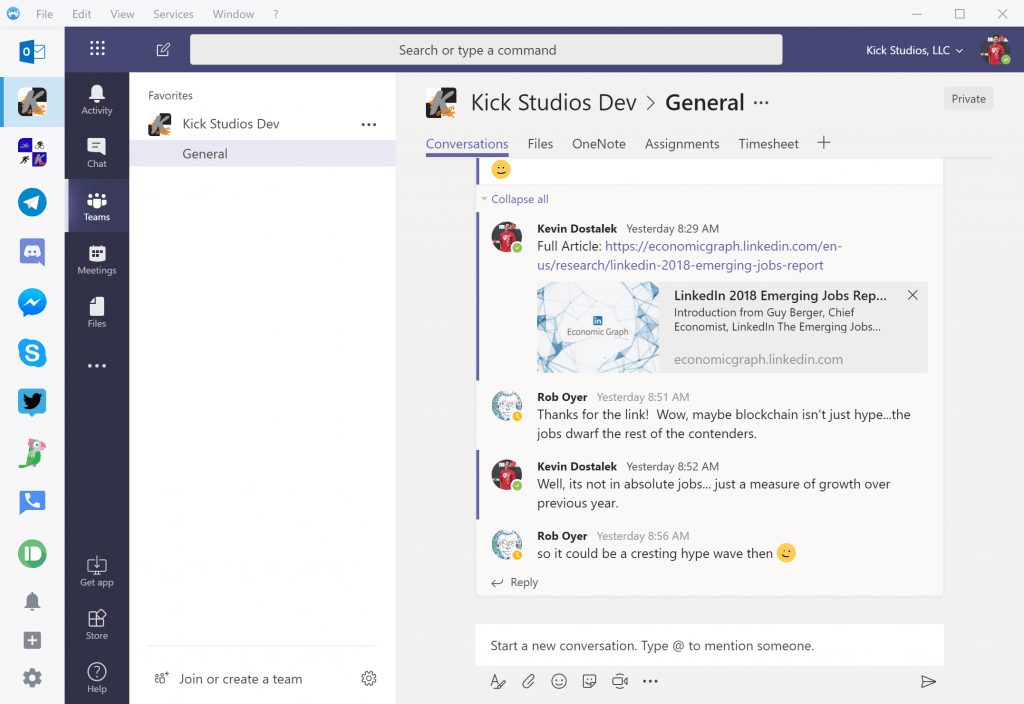
Task: Open the Discord service icon
Action: click(32, 252)
